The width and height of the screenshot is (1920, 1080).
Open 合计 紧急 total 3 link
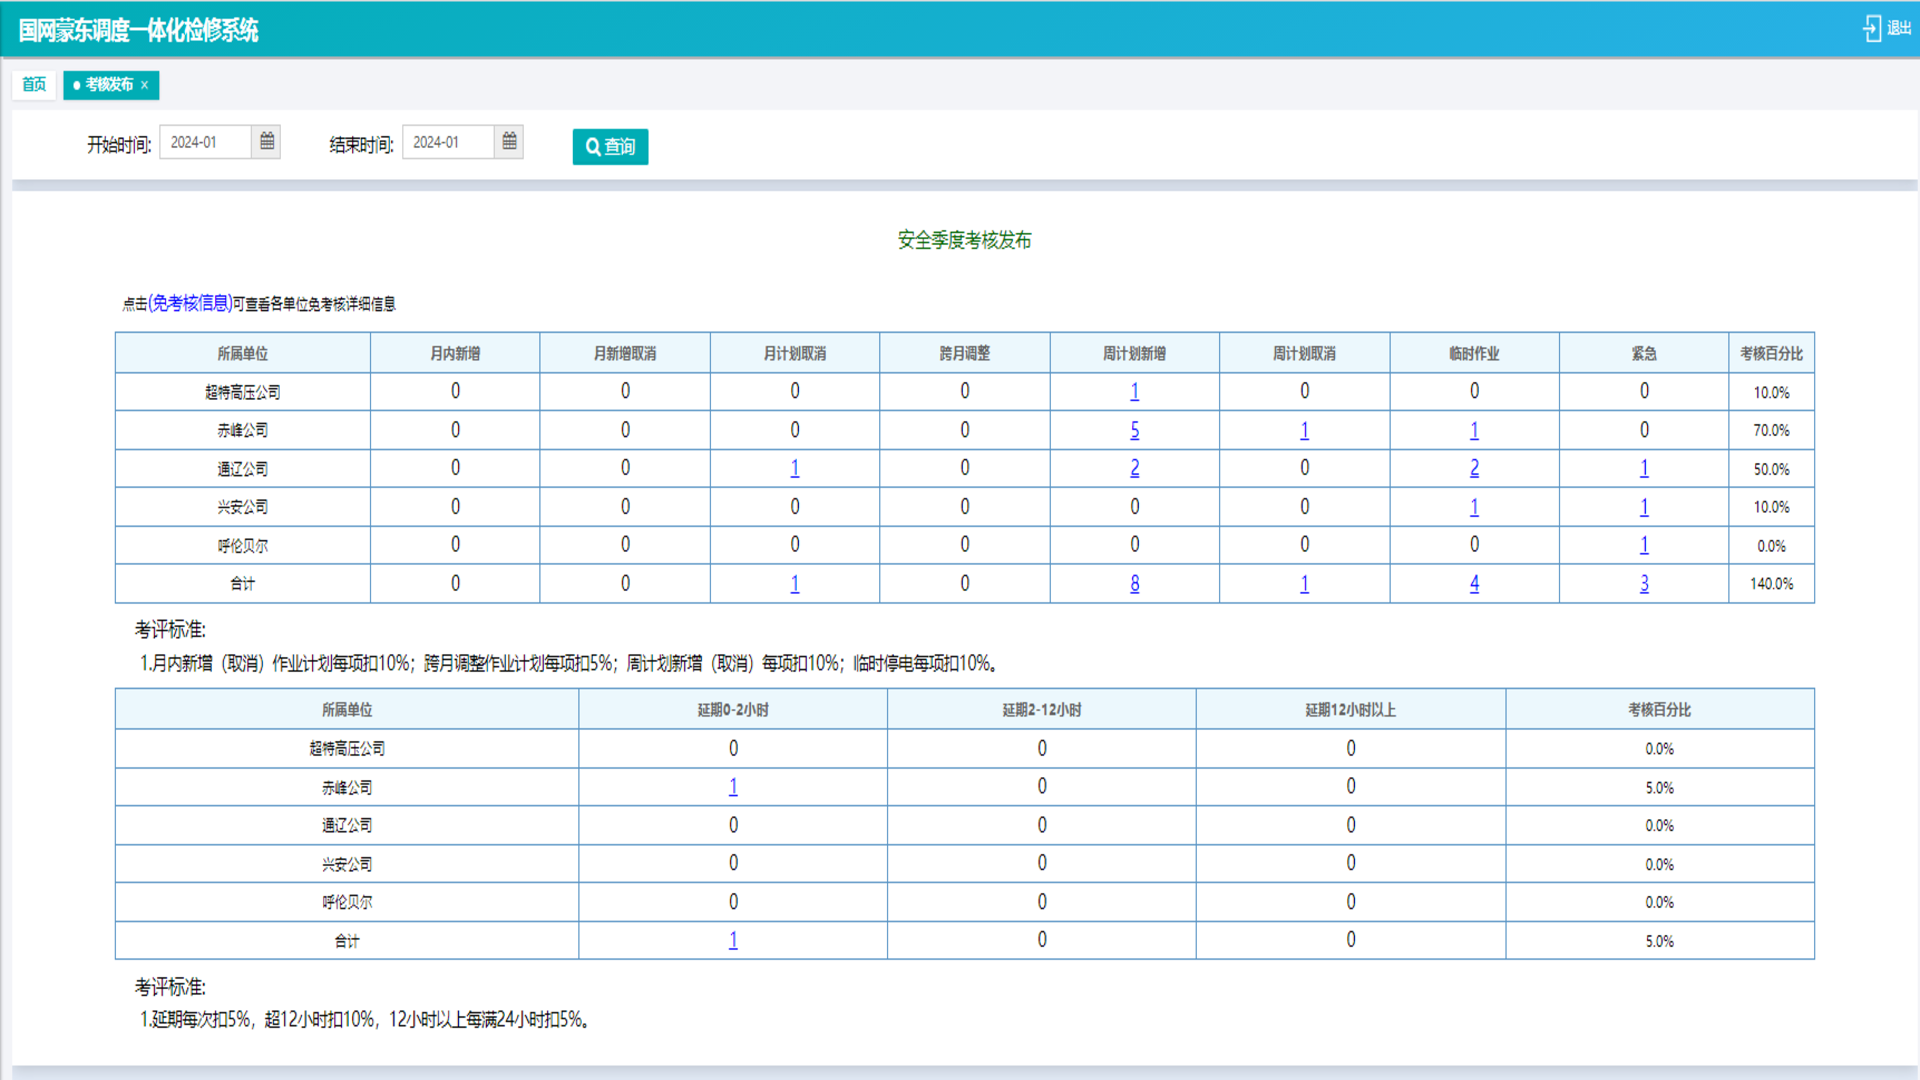click(1644, 584)
